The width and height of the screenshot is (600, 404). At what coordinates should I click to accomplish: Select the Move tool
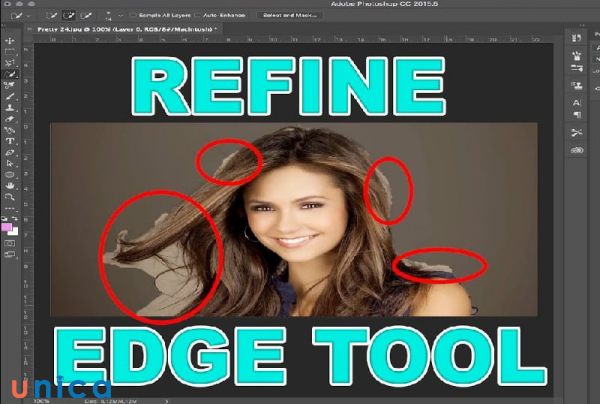(10, 40)
